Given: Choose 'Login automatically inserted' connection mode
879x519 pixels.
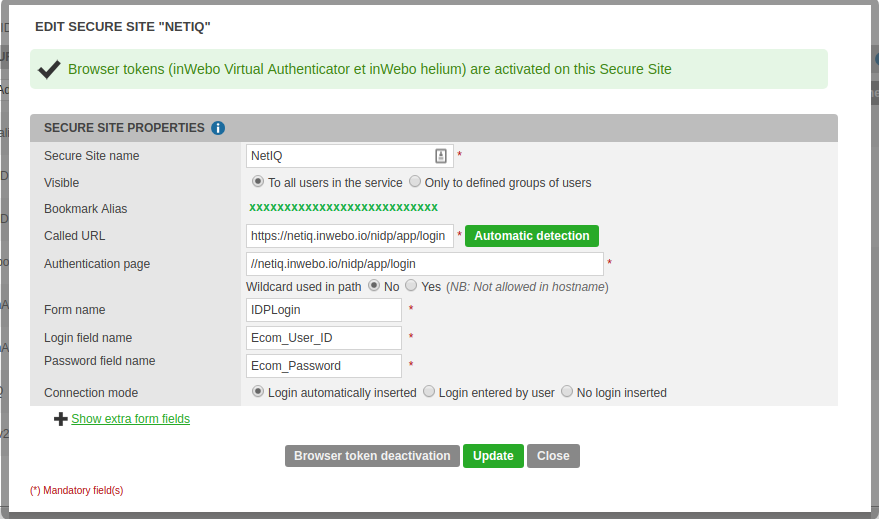Looking at the screenshot, I should click(x=258, y=392).
